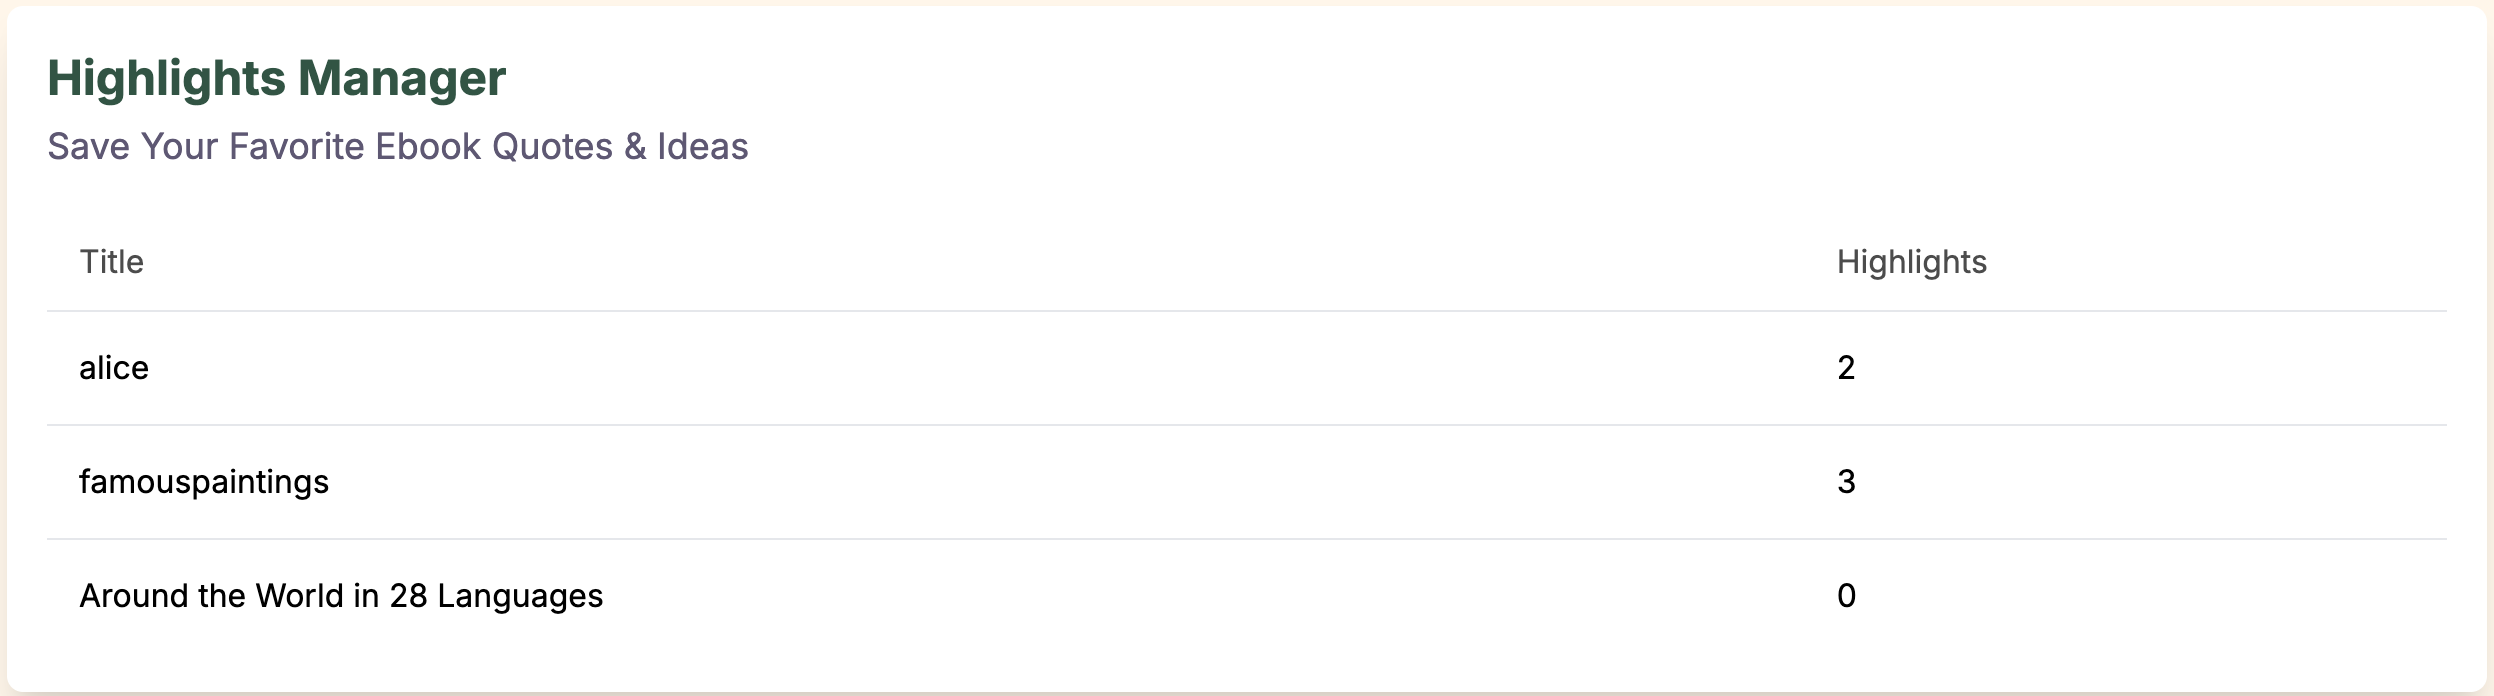The width and height of the screenshot is (2494, 696).
Task: Click the word Highlights in the page heading
Action: click(x=167, y=78)
